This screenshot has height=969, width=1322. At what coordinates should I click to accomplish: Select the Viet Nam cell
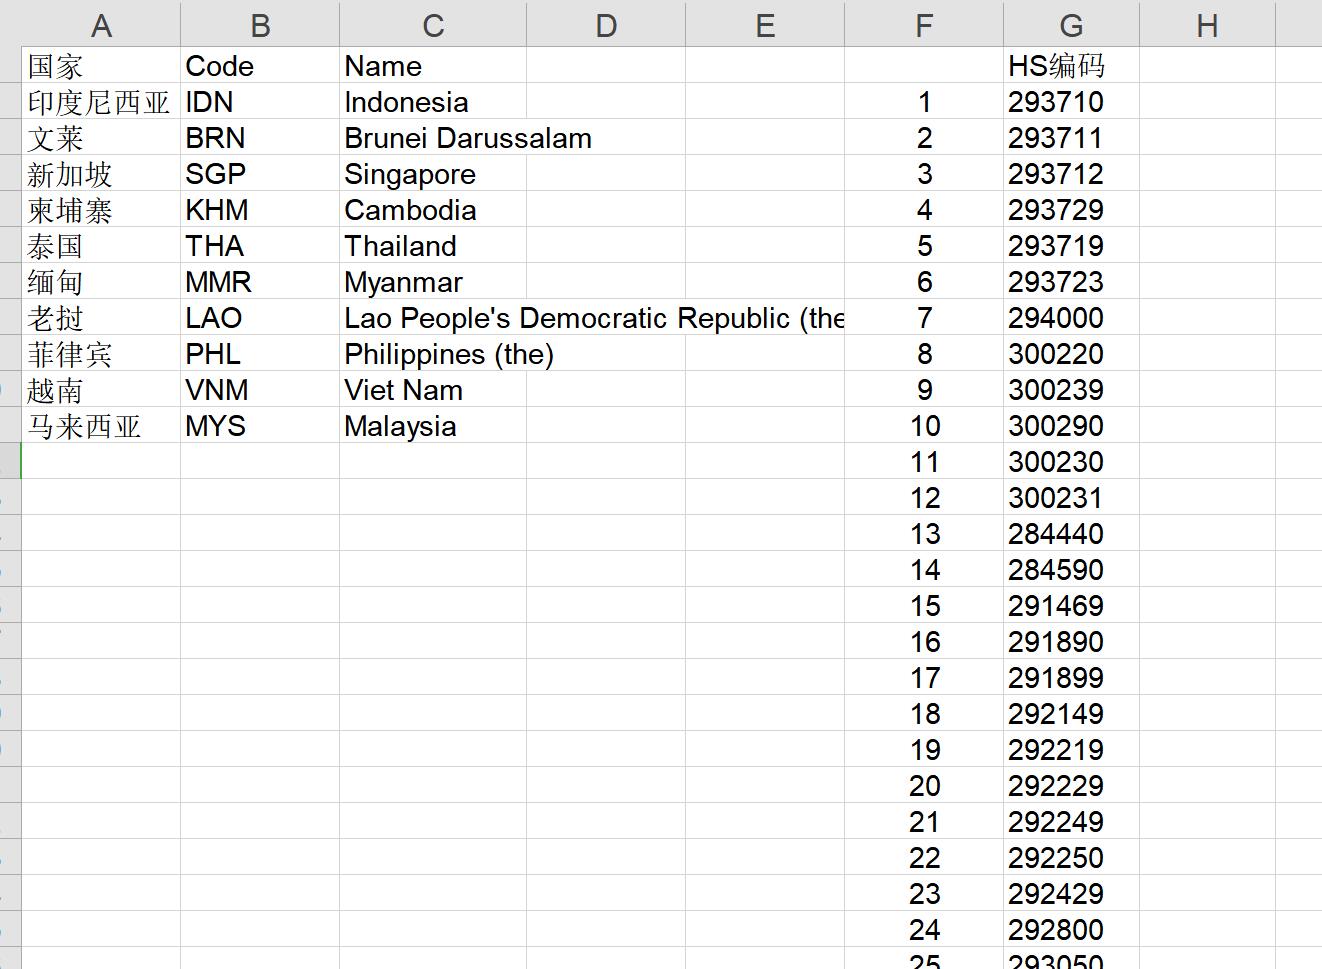433,389
